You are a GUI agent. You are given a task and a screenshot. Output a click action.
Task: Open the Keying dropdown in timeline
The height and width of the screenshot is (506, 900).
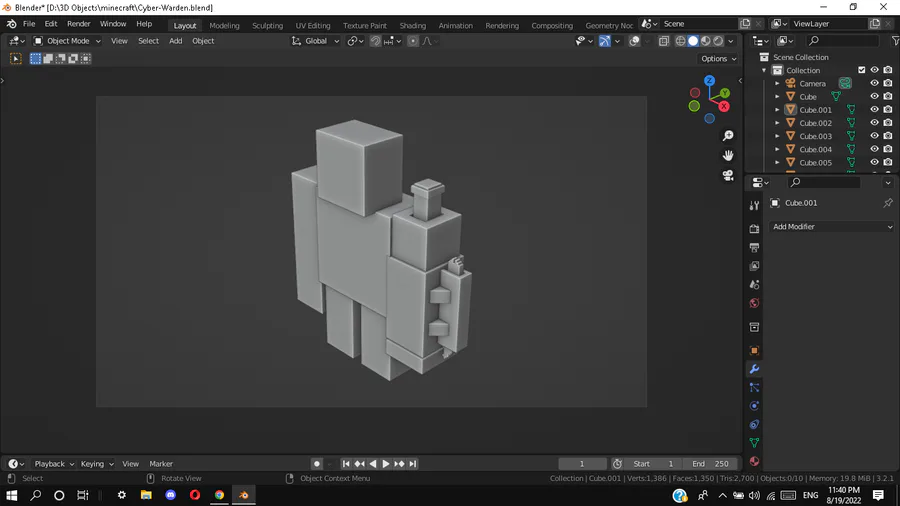click(97, 464)
